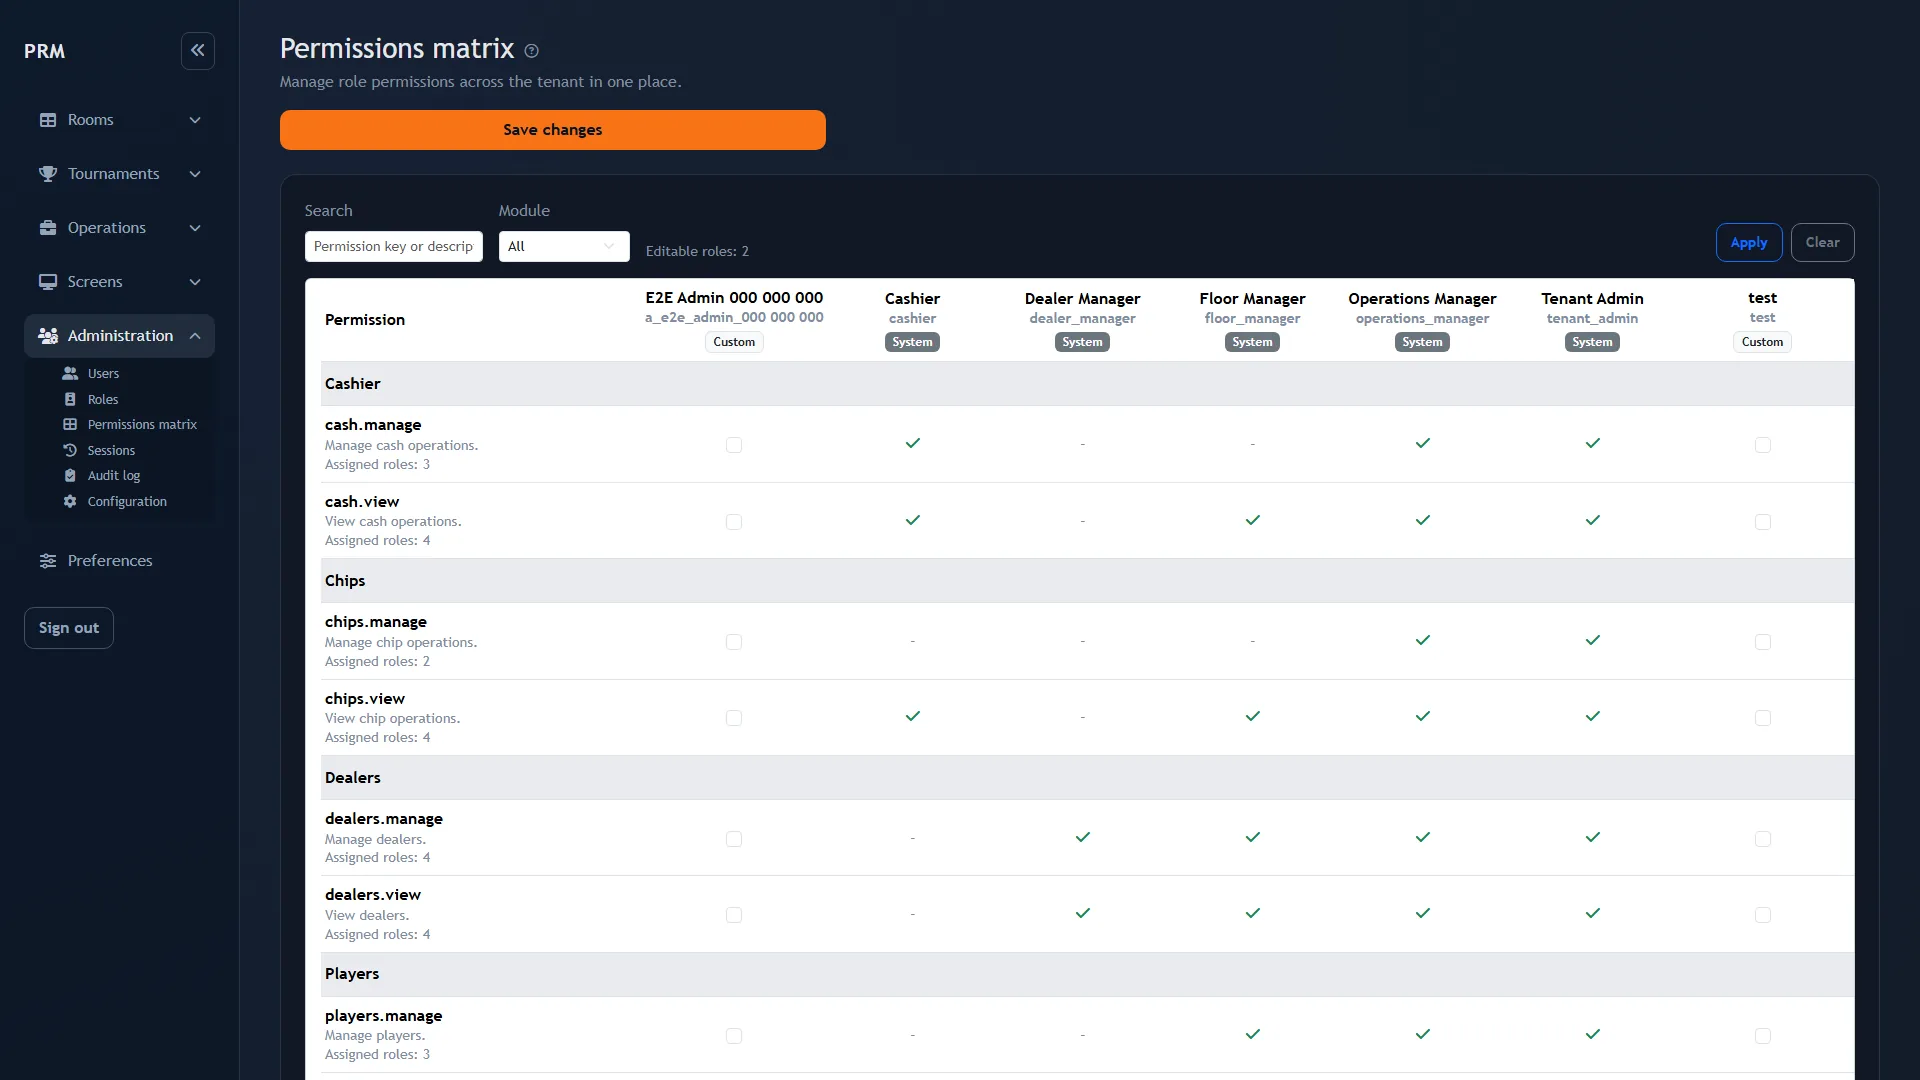1920x1080 pixels.
Task: Click the Apply filter button
Action: (1749, 242)
